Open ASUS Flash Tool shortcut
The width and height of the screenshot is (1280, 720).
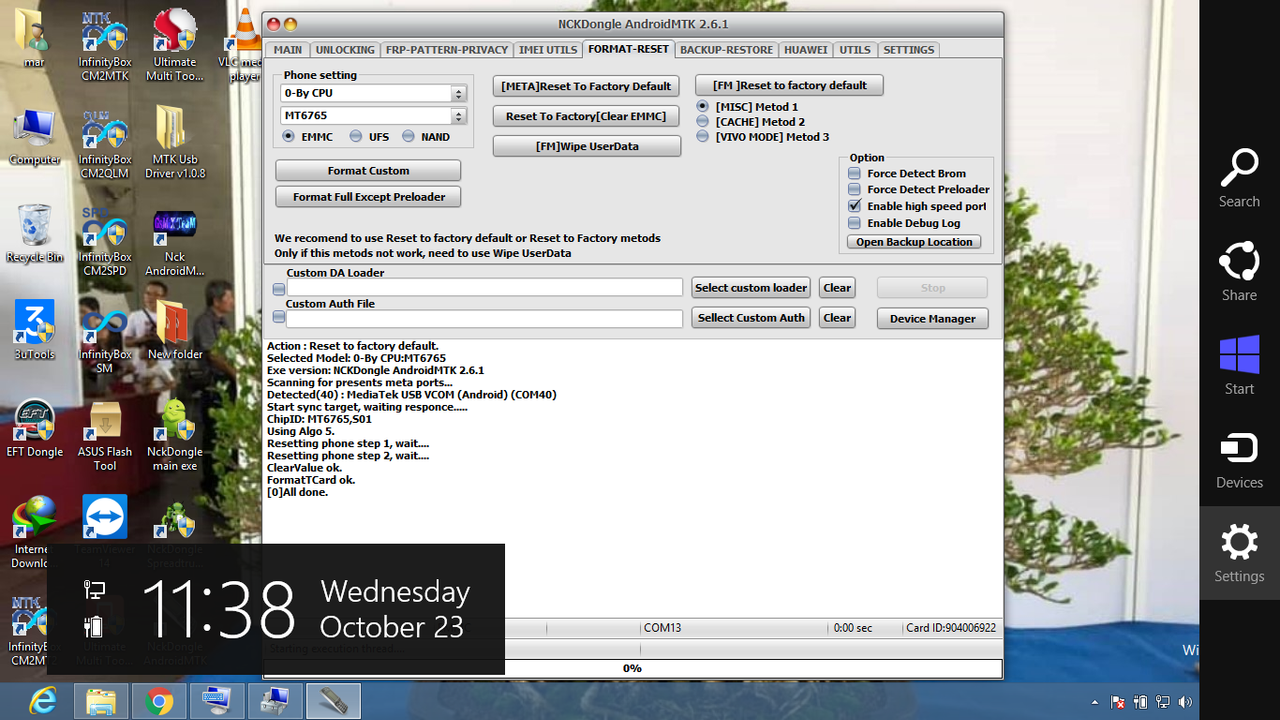click(105, 435)
